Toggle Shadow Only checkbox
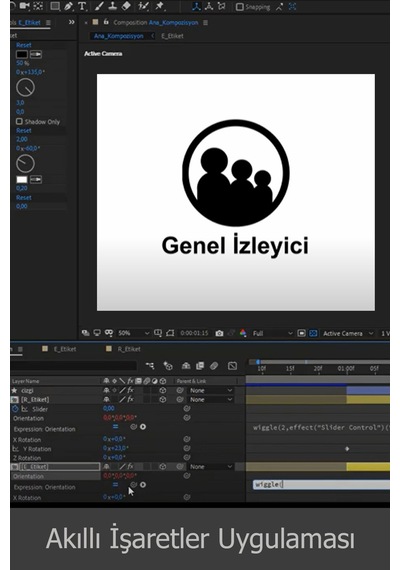This screenshot has height=570, width=400. point(19,121)
